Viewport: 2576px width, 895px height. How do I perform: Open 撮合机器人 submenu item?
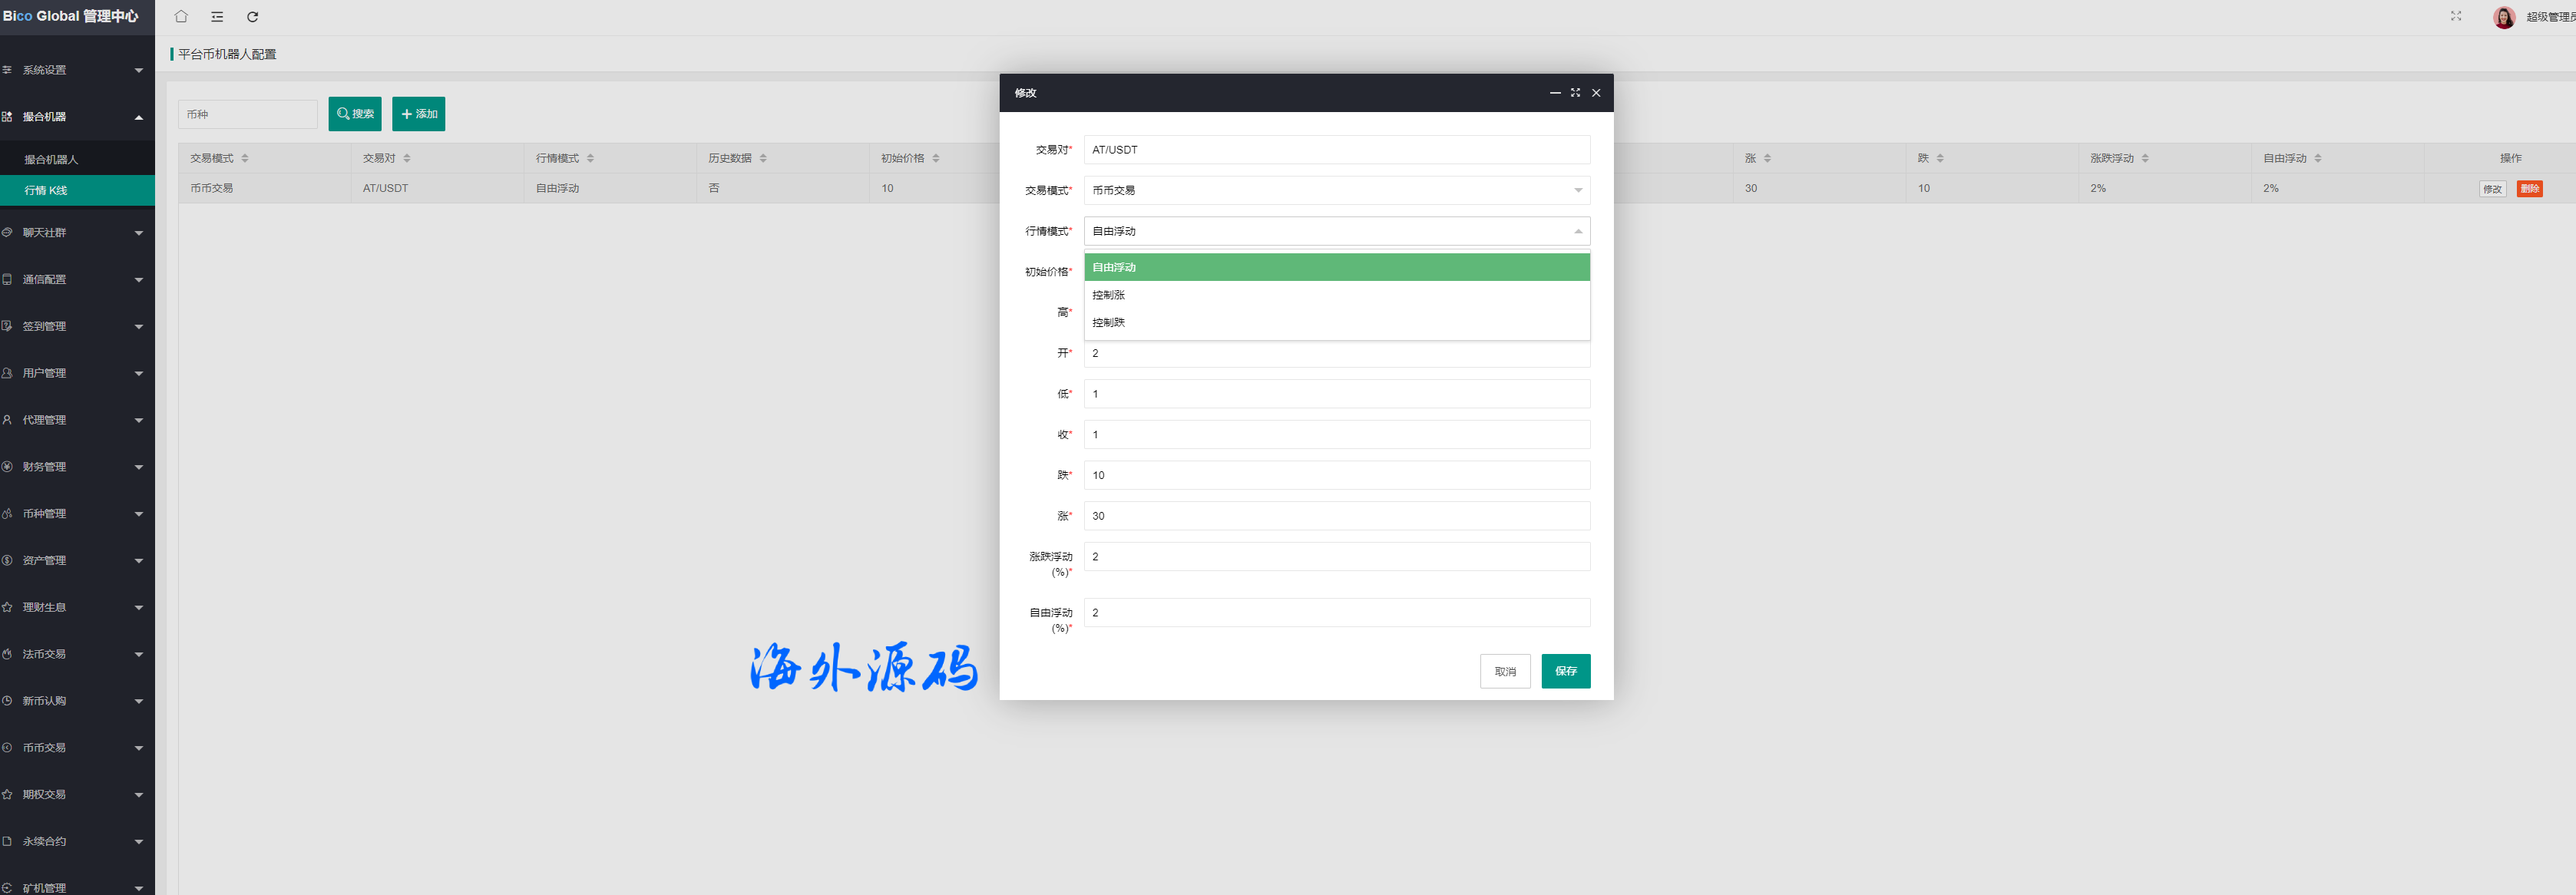[52, 160]
